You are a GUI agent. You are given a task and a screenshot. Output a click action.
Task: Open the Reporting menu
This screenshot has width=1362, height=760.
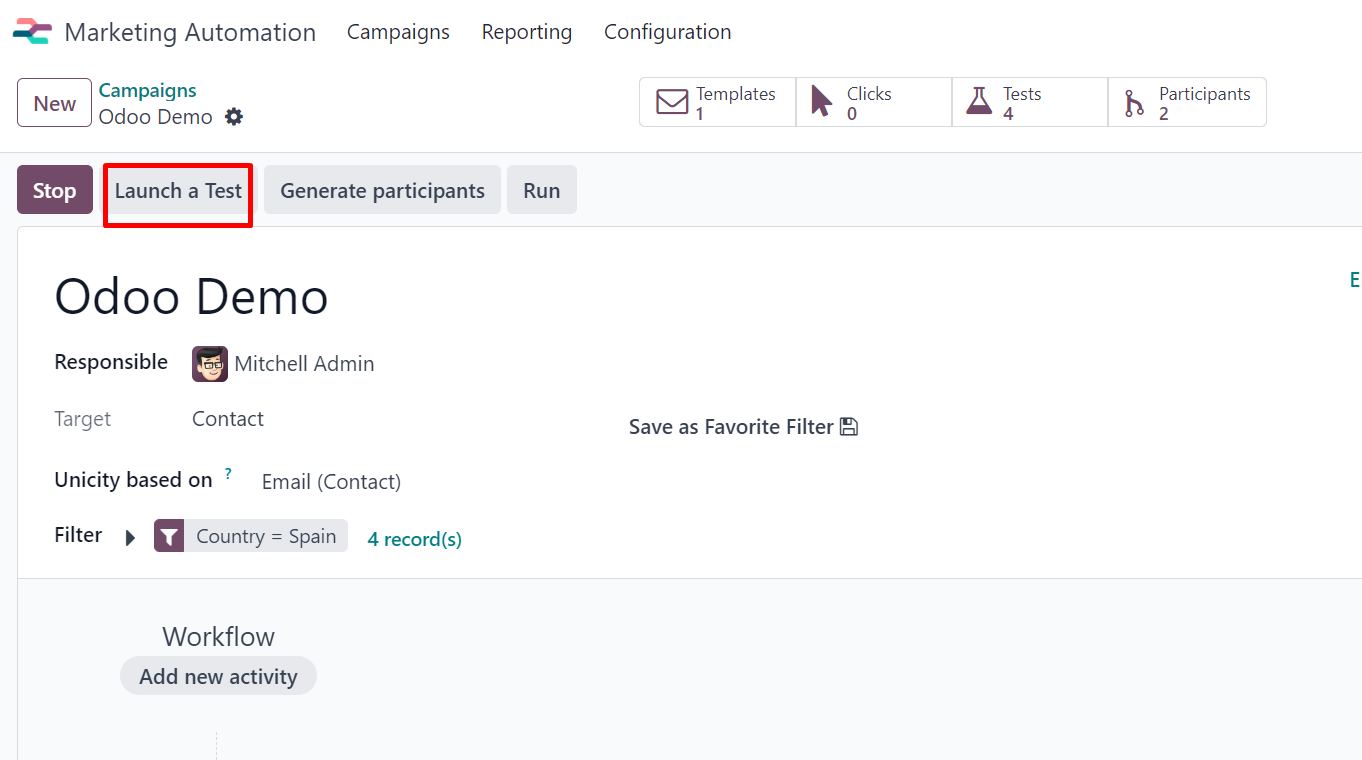click(x=527, y=32)
